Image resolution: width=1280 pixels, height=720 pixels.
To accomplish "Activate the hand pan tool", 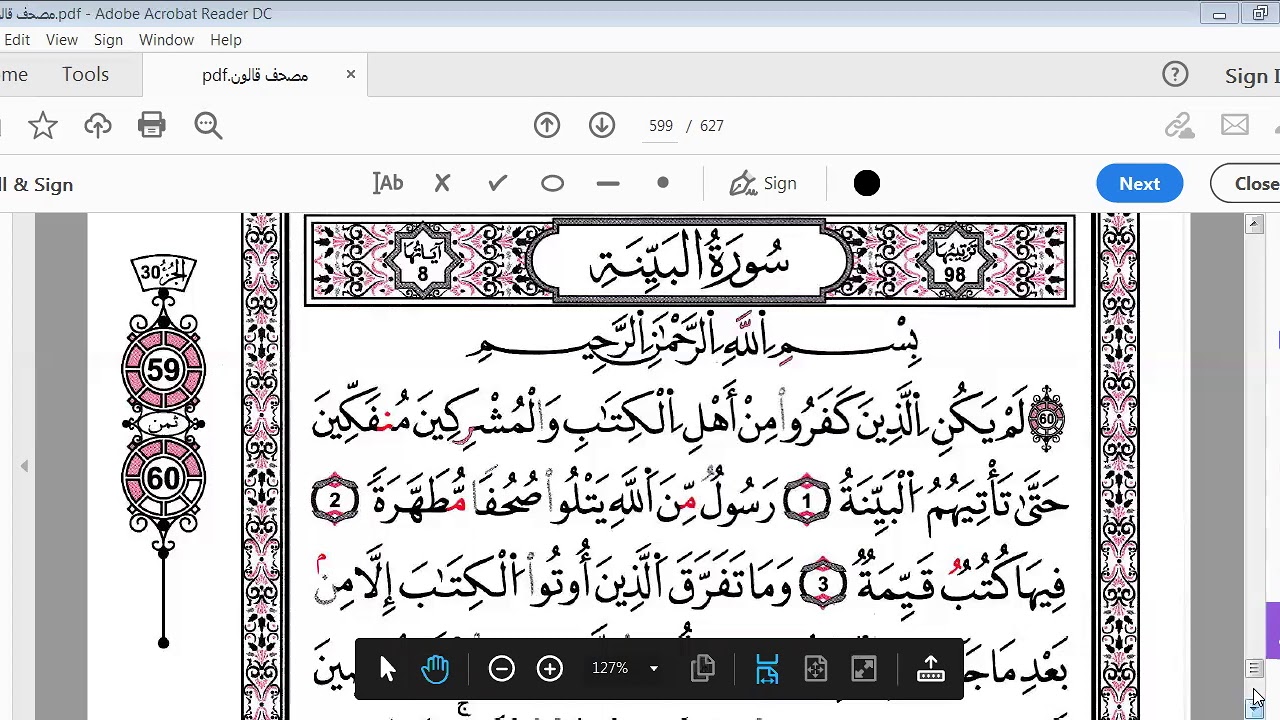I will coord(435,668).
